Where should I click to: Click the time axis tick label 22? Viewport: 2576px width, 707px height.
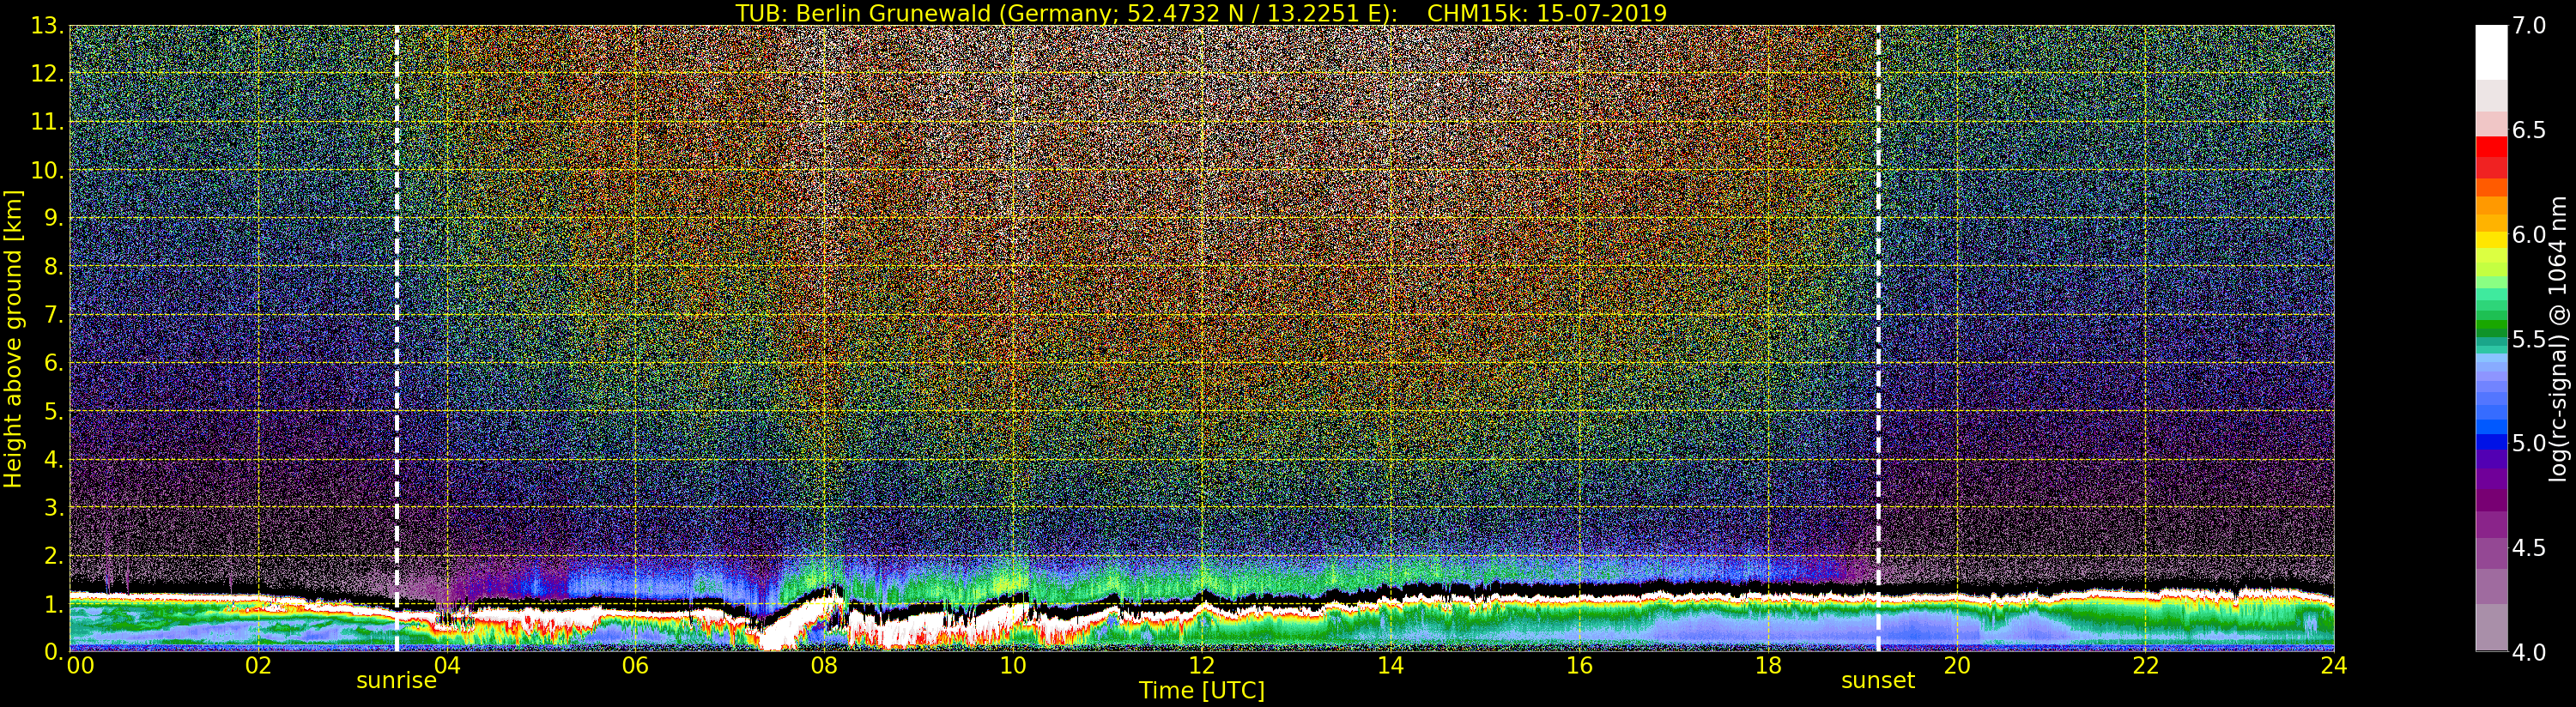pyautogui.click(x=2146, y=666)
